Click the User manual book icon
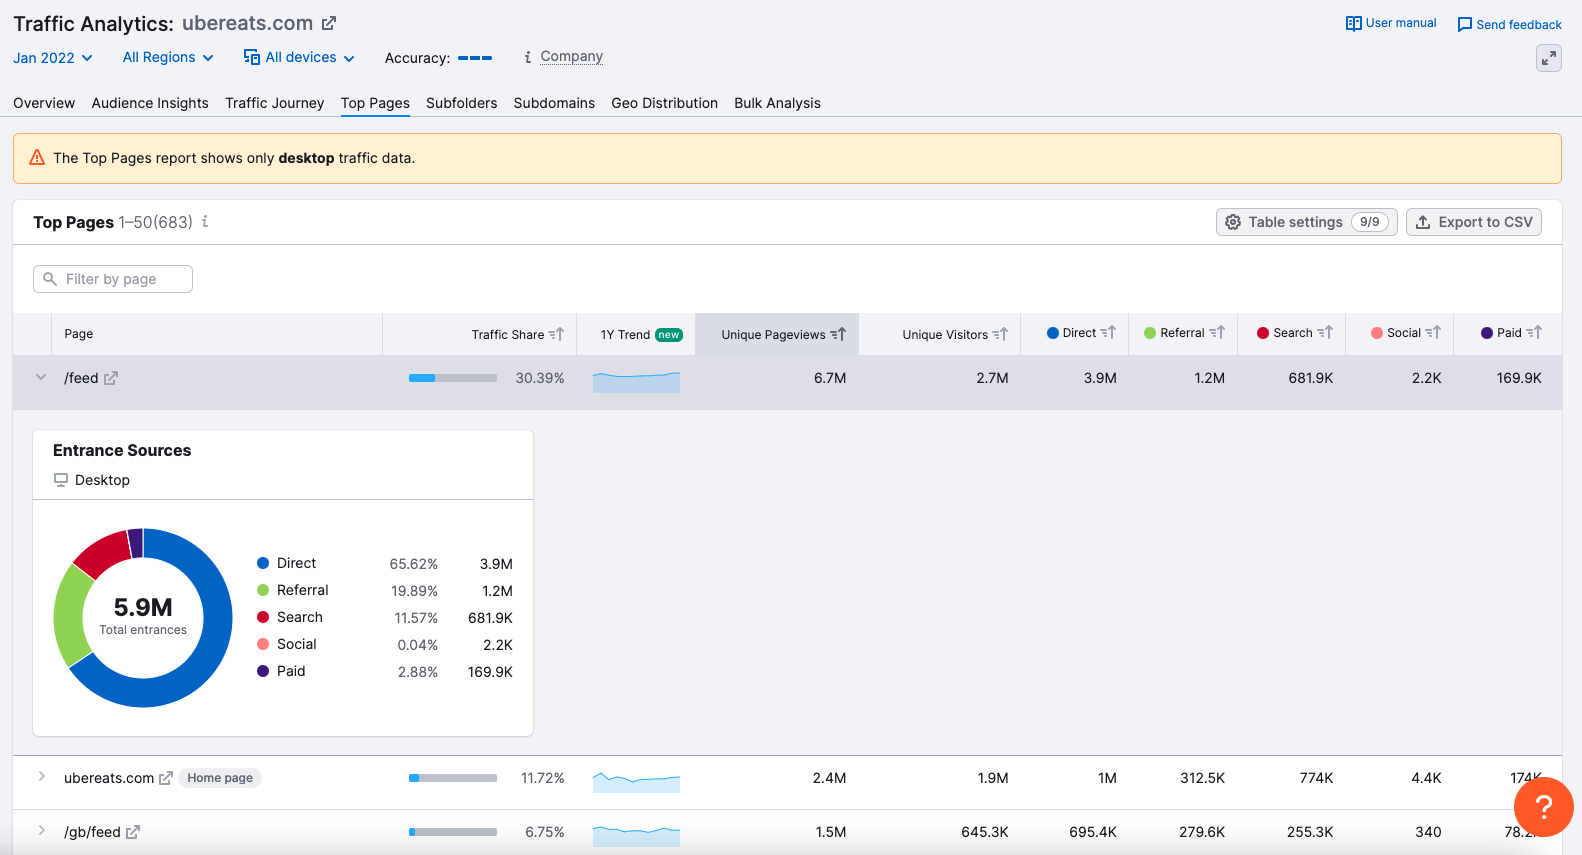The image size is (1582, 855). tap(1353, 23)
